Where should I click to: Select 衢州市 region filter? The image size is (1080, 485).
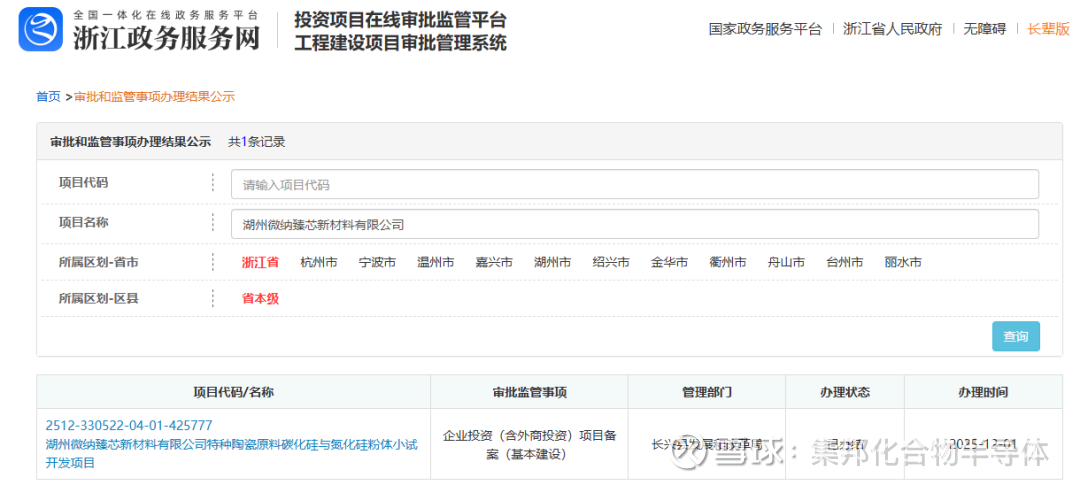728,262
